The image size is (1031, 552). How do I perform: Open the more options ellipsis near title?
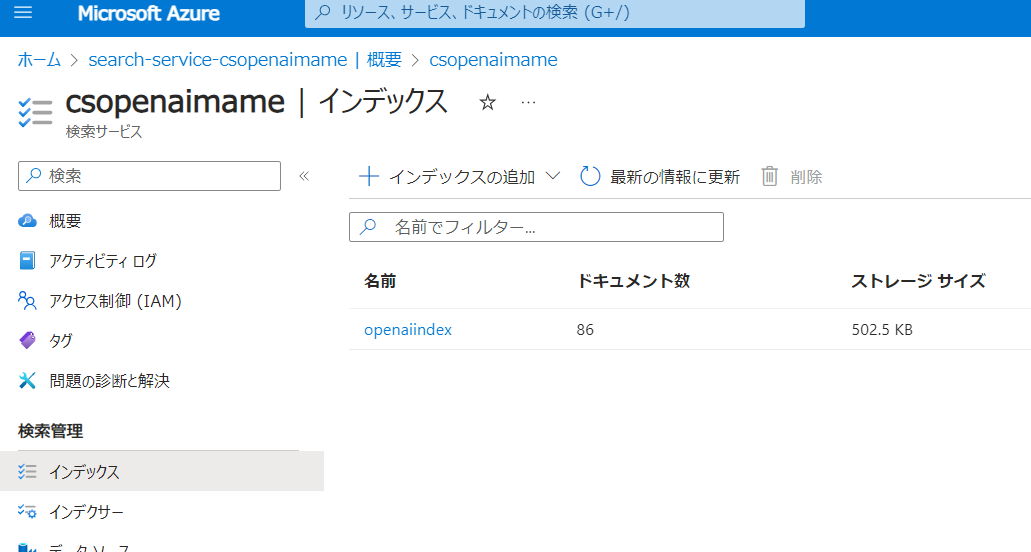[x=529, y=103]
